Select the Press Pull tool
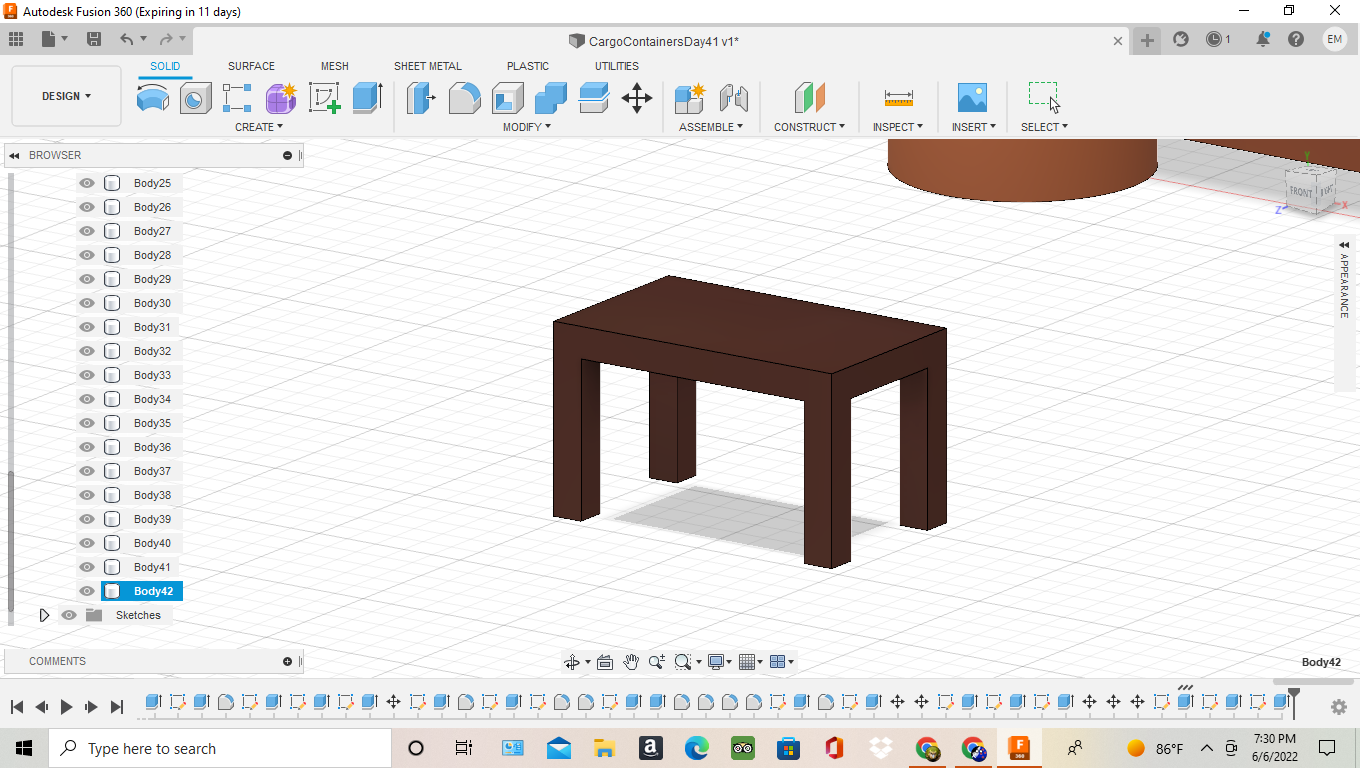 421,98
